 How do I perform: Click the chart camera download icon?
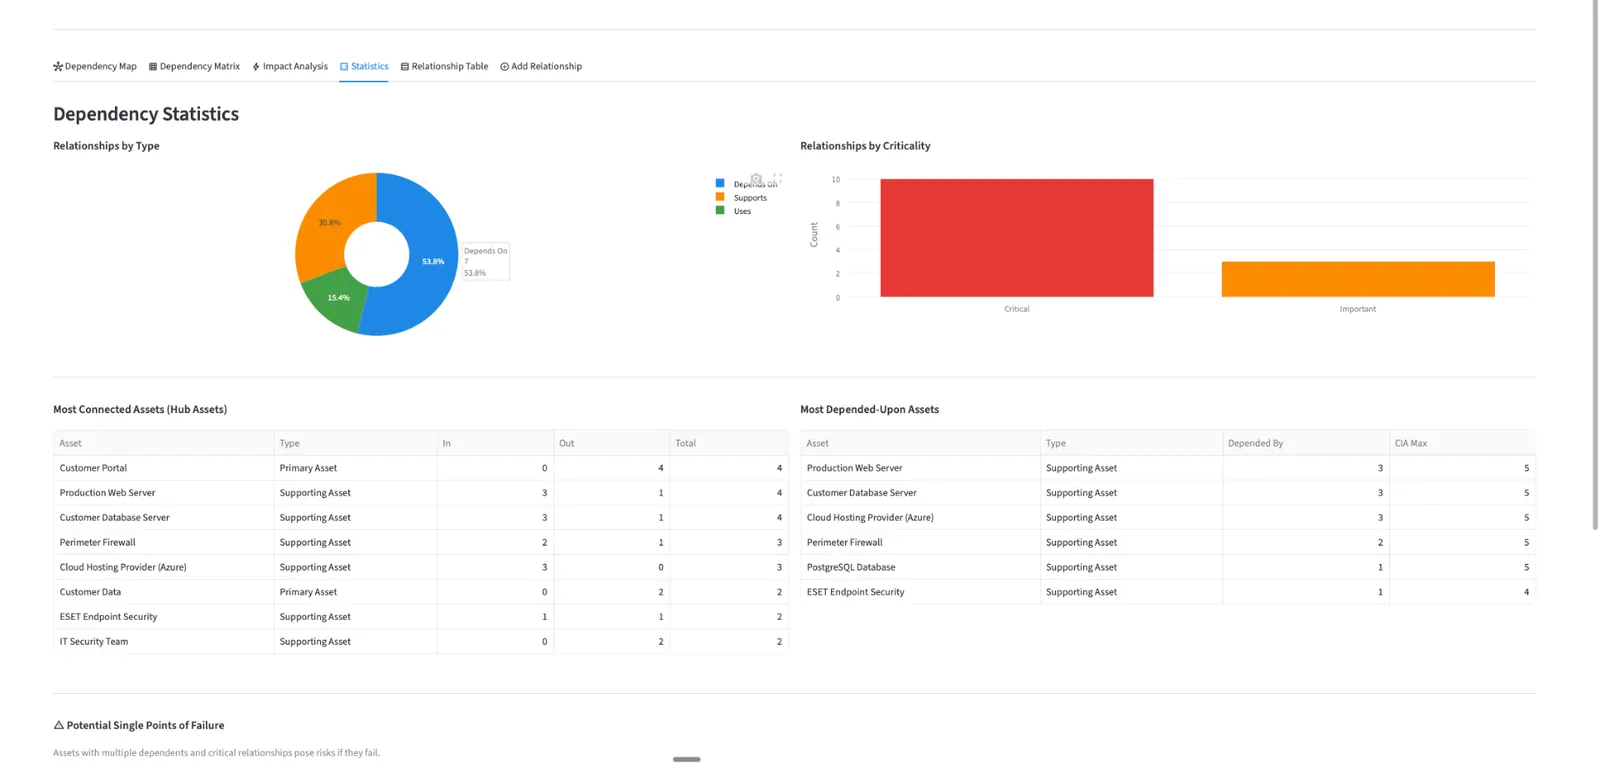click(x=757, y=179)
